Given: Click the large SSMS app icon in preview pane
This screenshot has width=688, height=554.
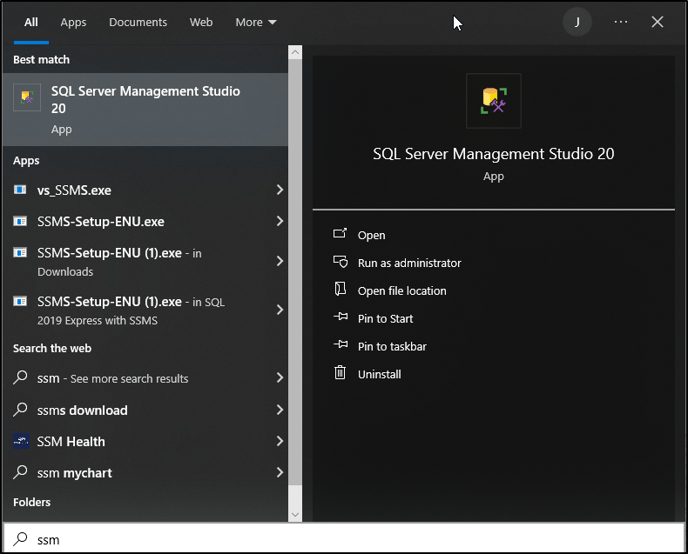Looking at the screenshot, I should pyautogui.click(x=494, y=101).
